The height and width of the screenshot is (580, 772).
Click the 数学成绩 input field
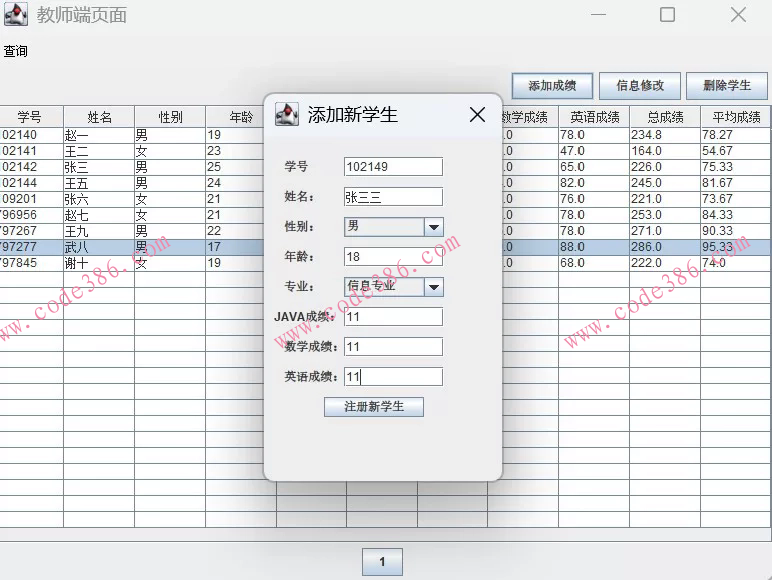point(393,347)
